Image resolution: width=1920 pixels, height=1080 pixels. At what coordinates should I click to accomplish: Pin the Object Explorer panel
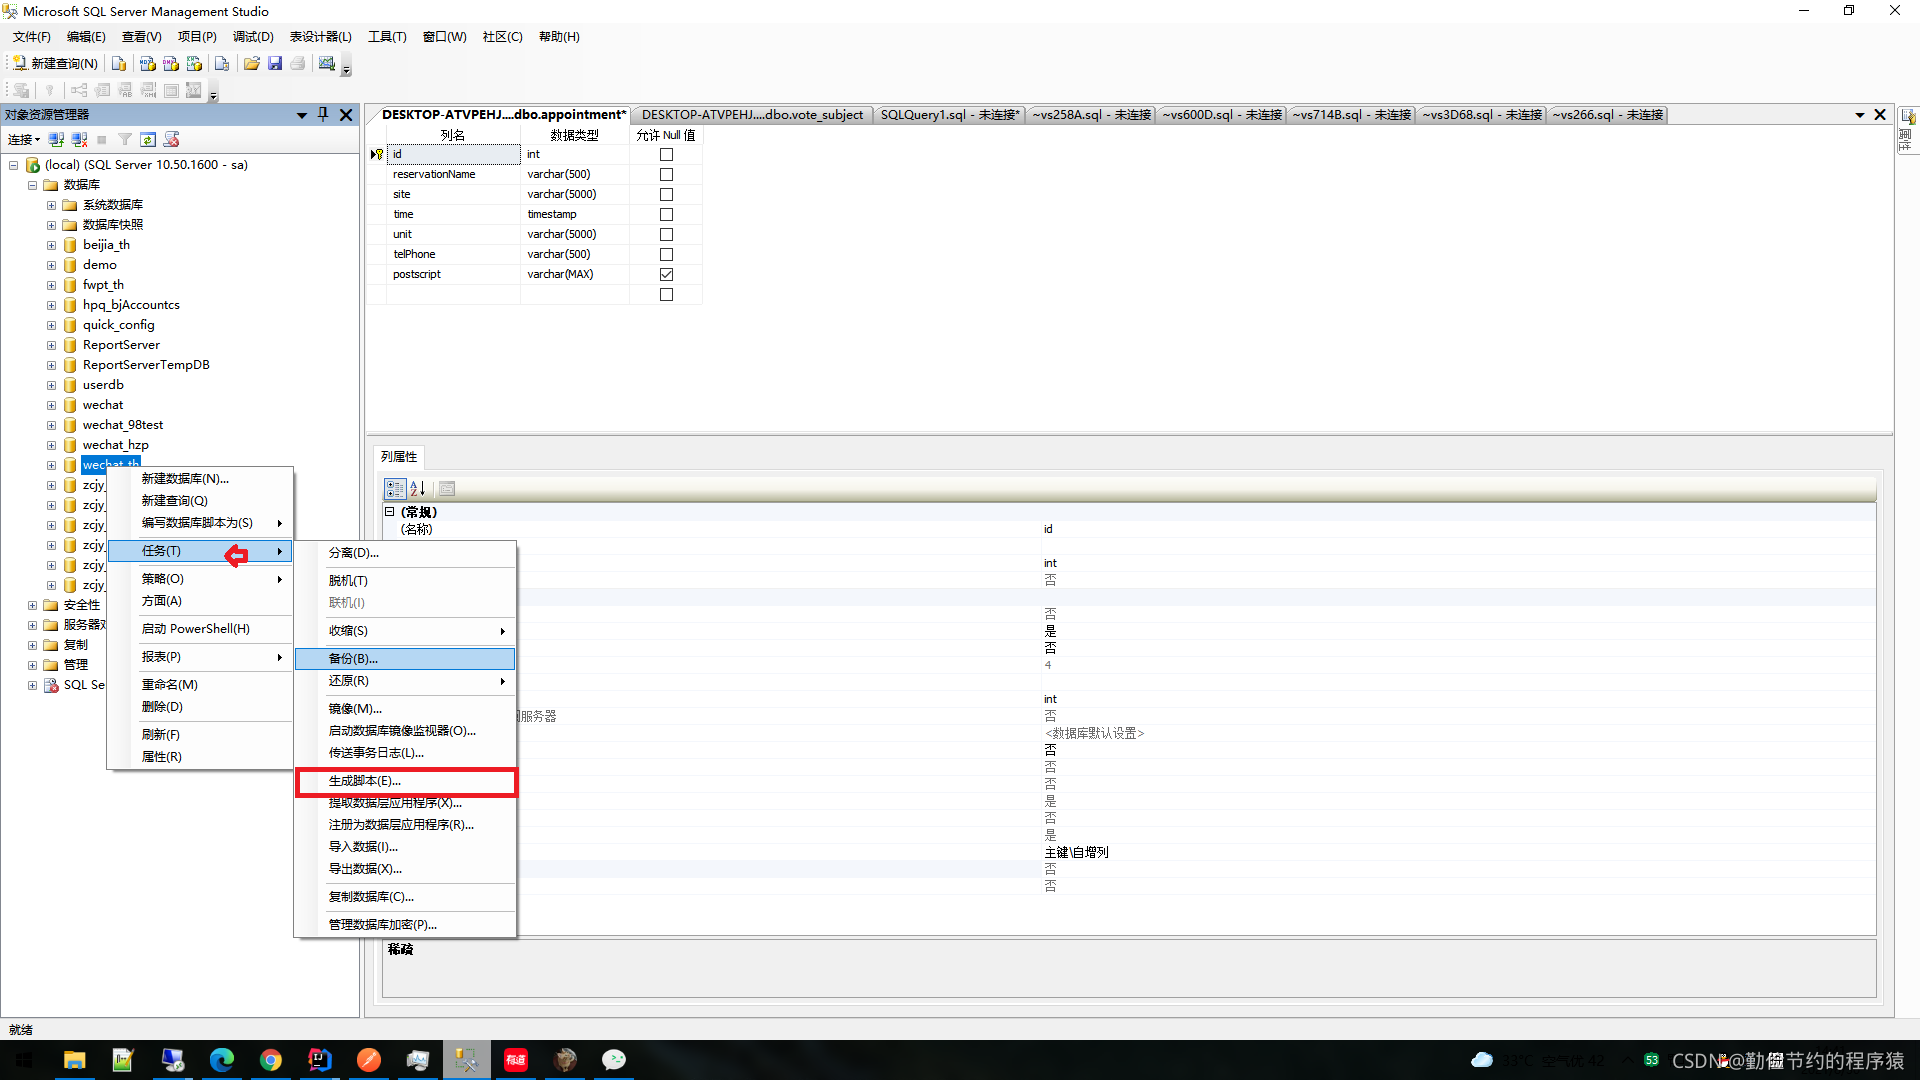(x=323, y=114)
